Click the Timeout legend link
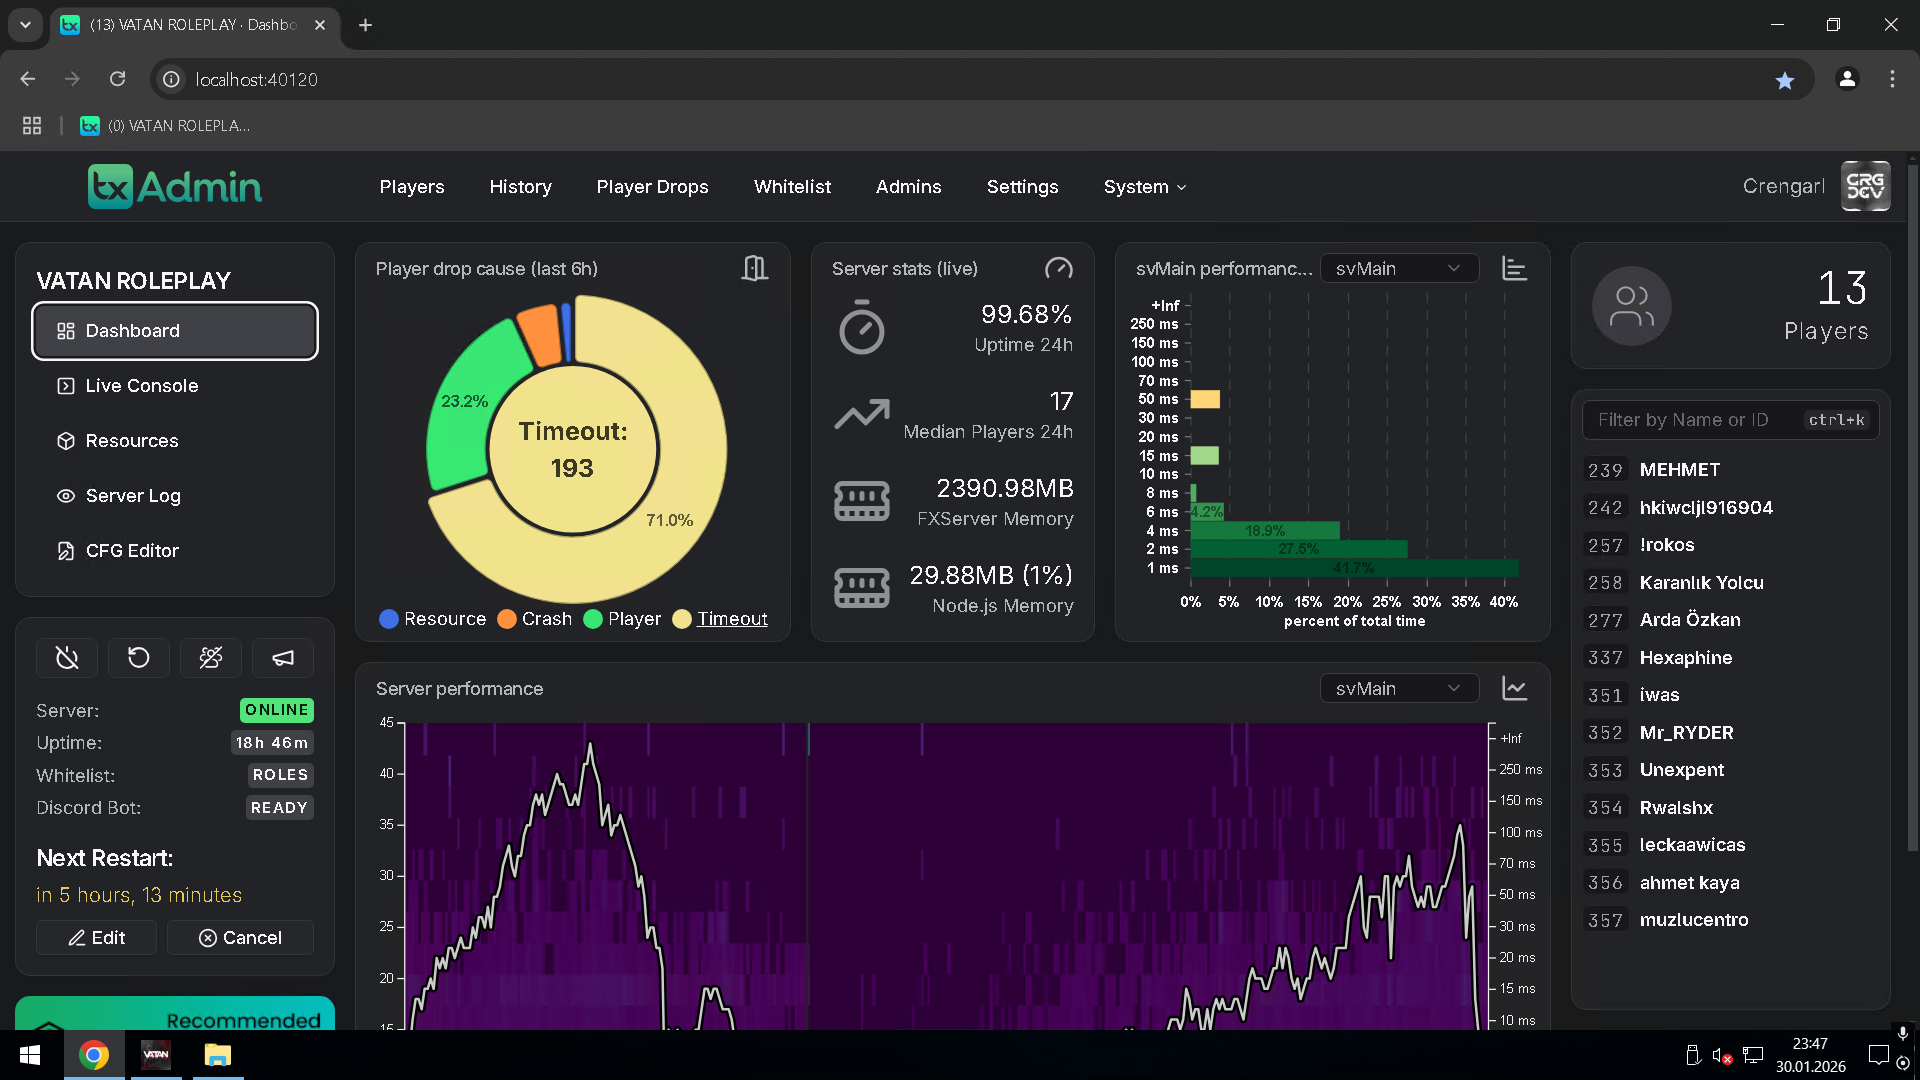The height and width of the screenshot is (1080, 1920). coord(732,619)
